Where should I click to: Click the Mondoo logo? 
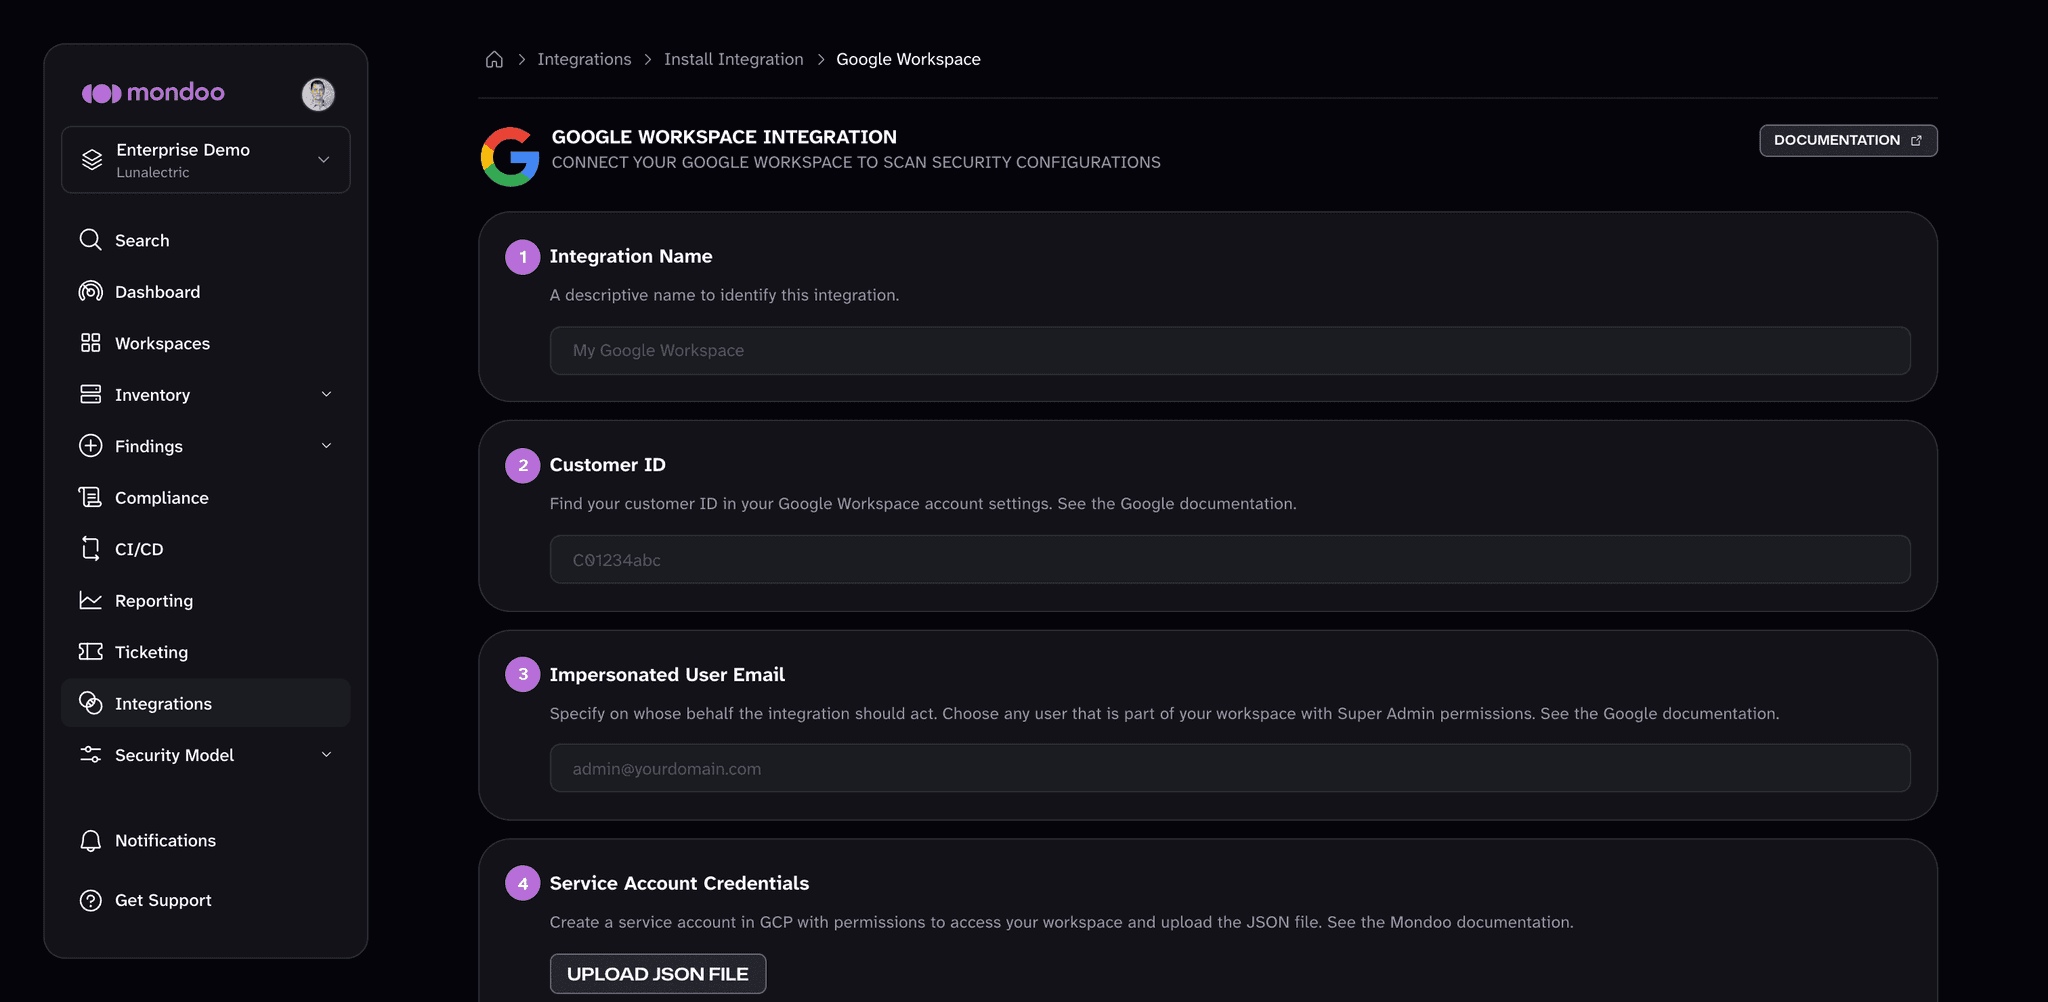click(153, 93)
